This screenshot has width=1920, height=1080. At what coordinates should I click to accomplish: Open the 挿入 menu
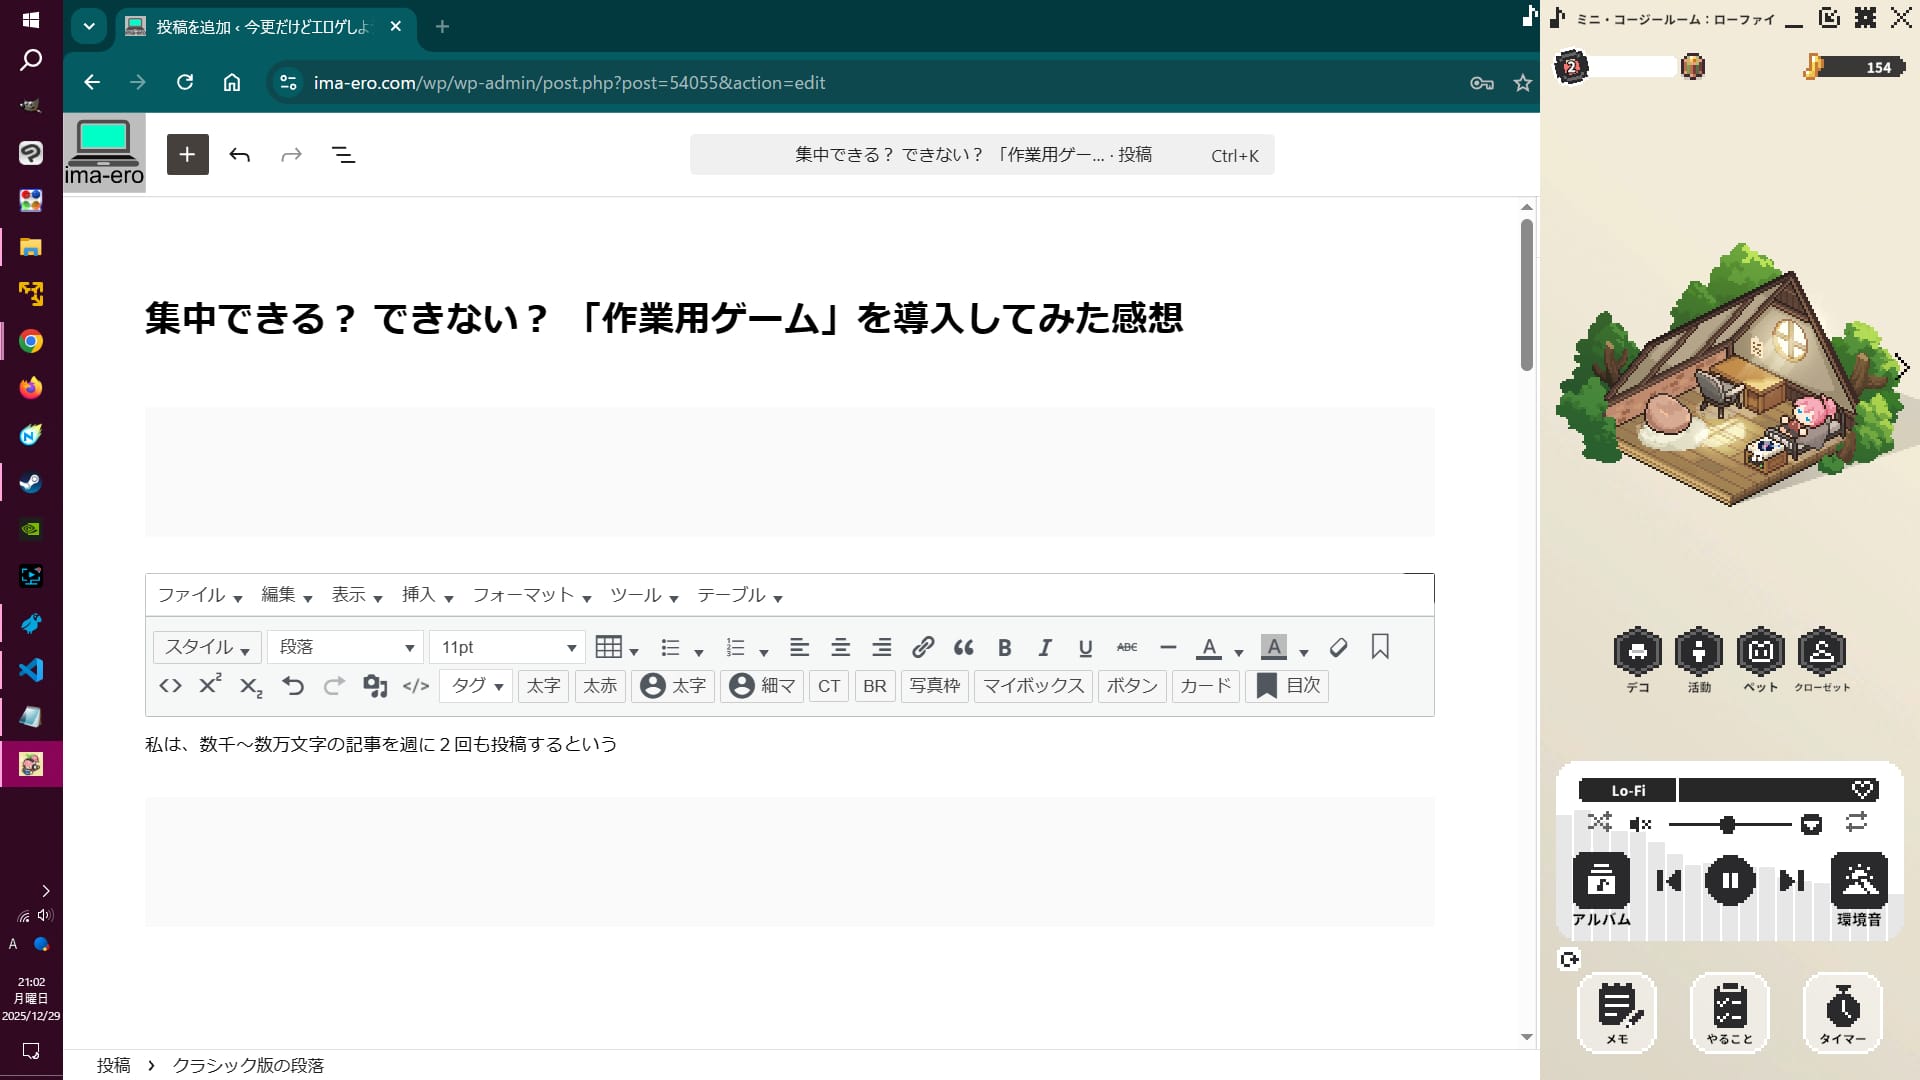[427, 595]
